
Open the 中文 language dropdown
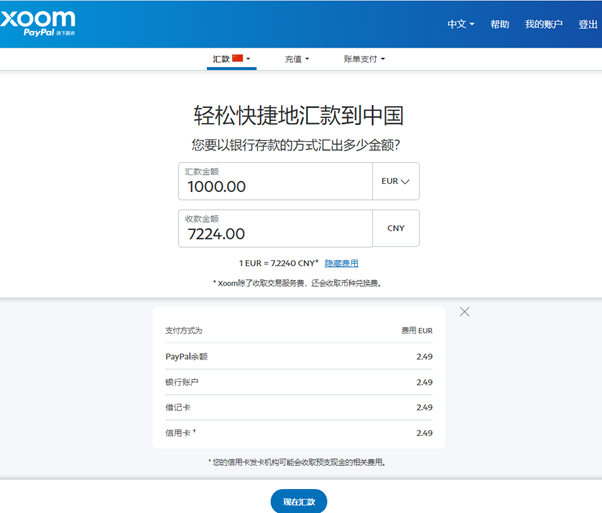pyautogui.click(x=461, y=24)
